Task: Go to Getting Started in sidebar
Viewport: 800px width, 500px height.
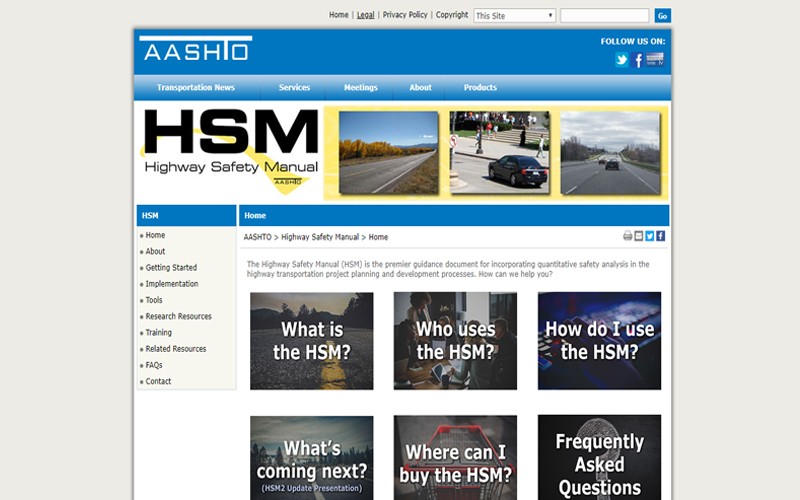Action: coord(171,268)
